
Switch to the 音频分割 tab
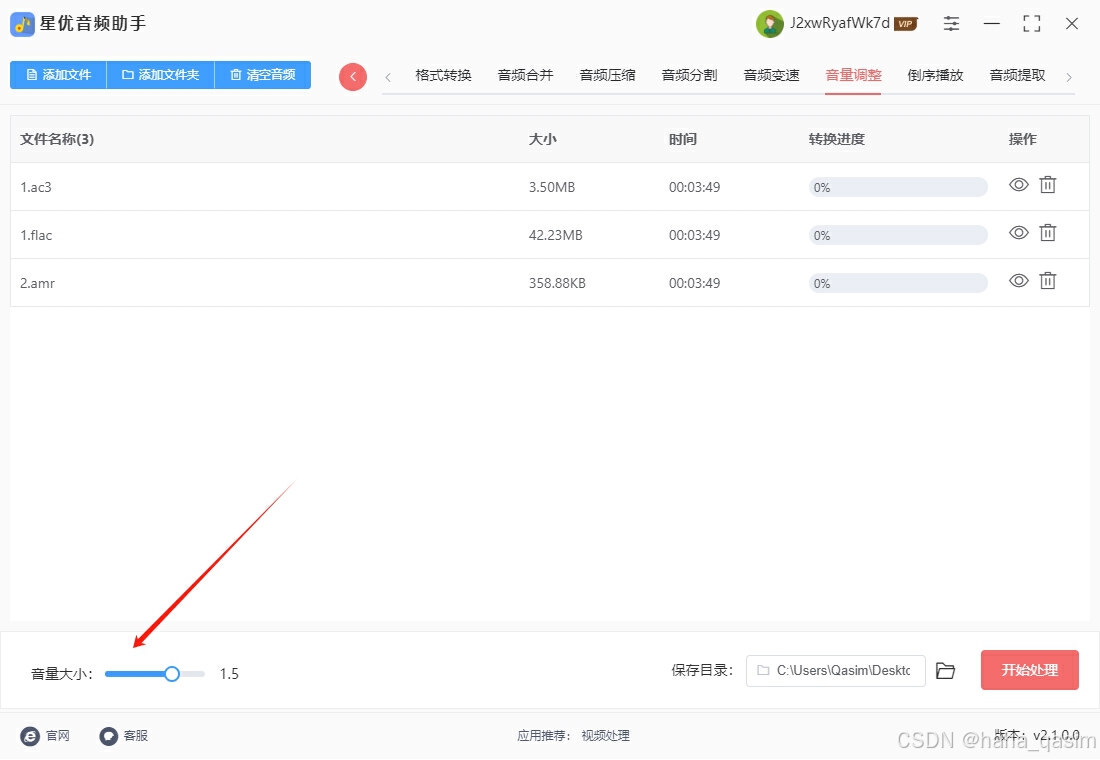(x=689, y=75)
